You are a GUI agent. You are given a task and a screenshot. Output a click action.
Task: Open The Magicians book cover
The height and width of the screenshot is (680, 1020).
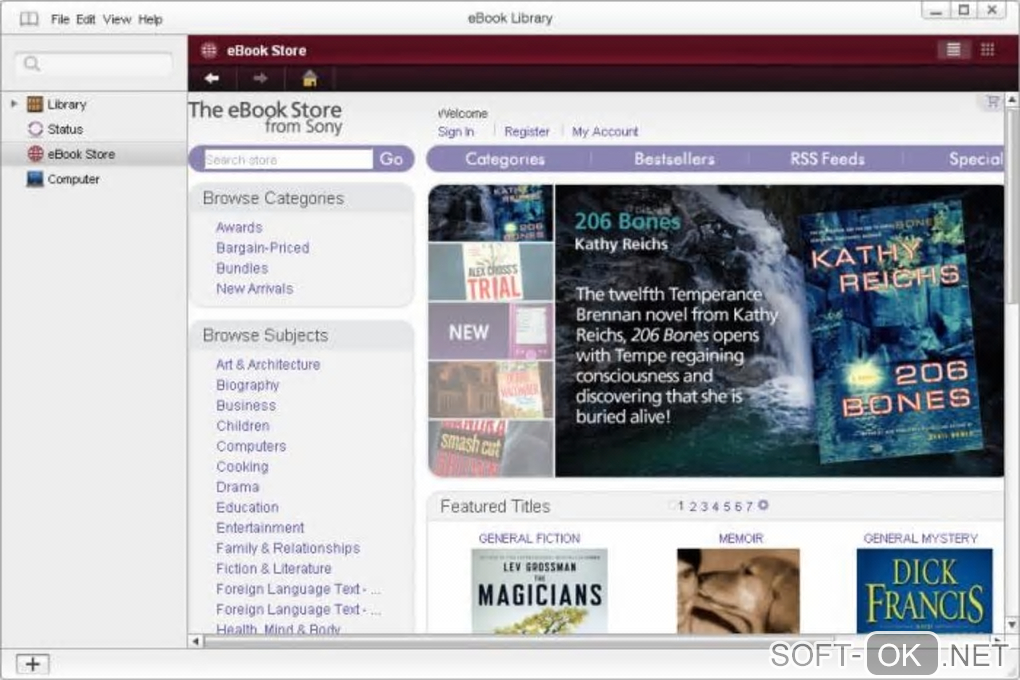pos(539,591)
